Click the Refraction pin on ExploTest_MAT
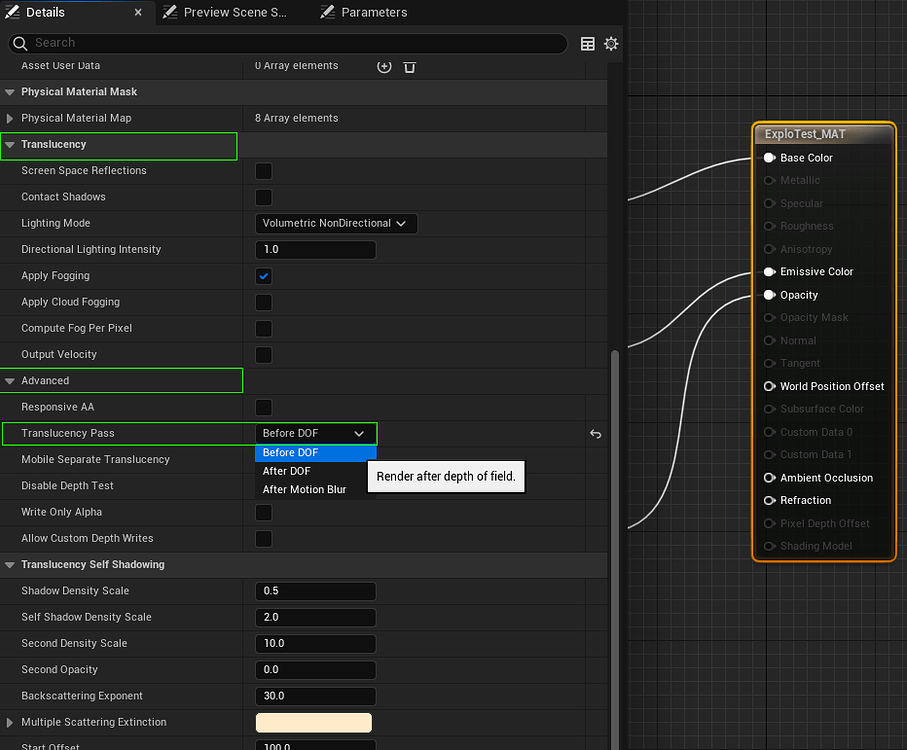Screen dimensions: 907x750 coord(769,500)
